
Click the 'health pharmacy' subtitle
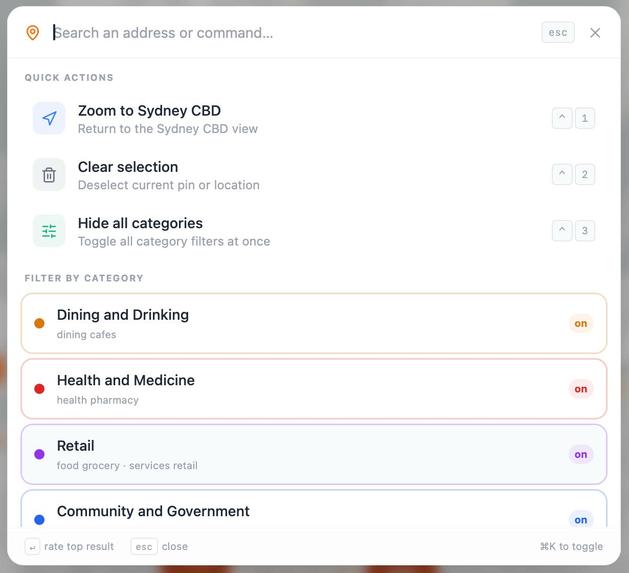97,400
